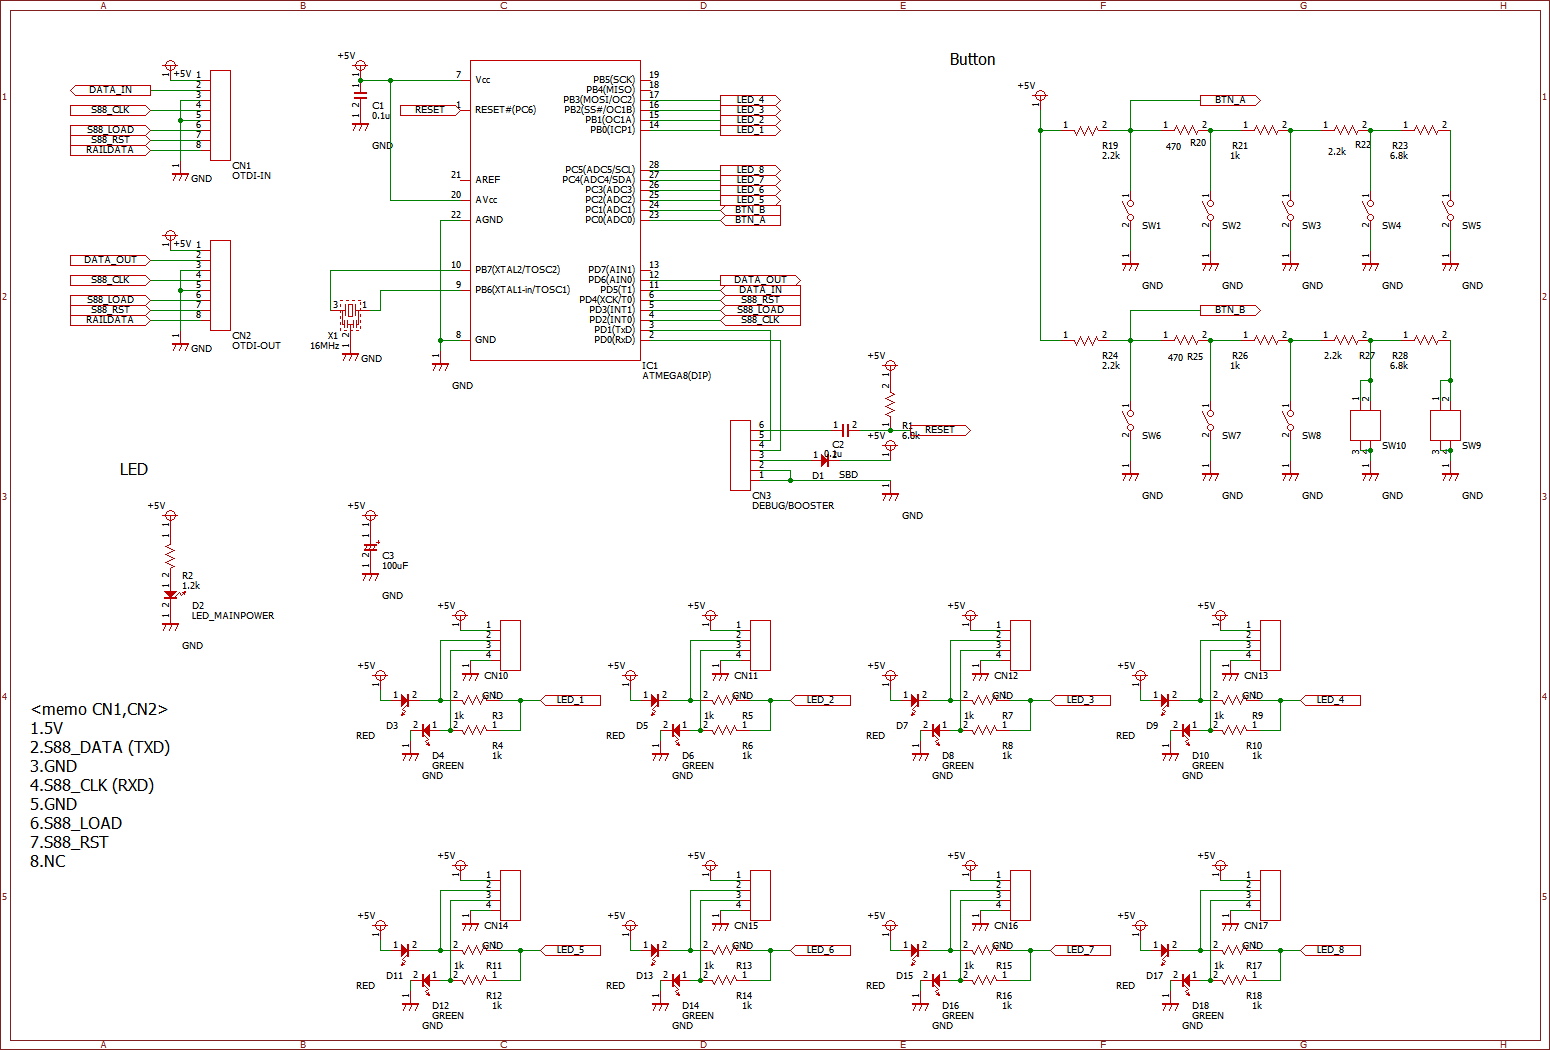The height and width of the screenshot is (1050, 1550).
Task: Click connector CN10 symbol
Action: [510, 645]
